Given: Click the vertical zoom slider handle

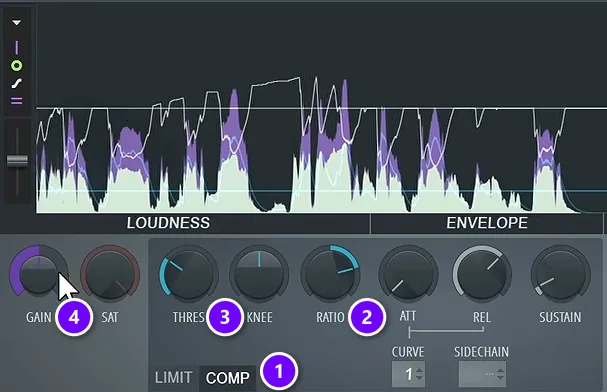Looking at the screenshot, I should click(x=17, y=160).
